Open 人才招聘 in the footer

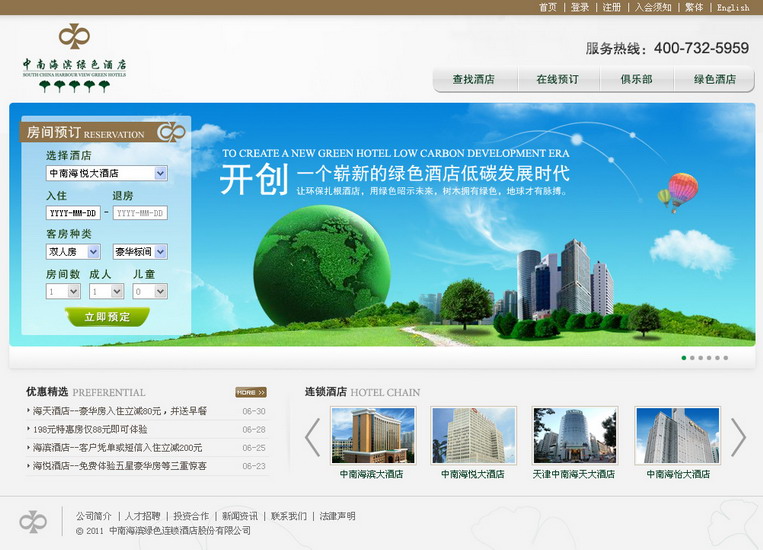click(143, 516)
